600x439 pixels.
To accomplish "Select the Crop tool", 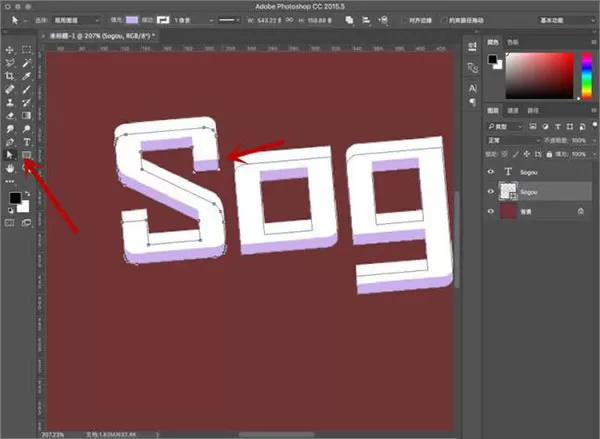I will click(x=10, y=76).
